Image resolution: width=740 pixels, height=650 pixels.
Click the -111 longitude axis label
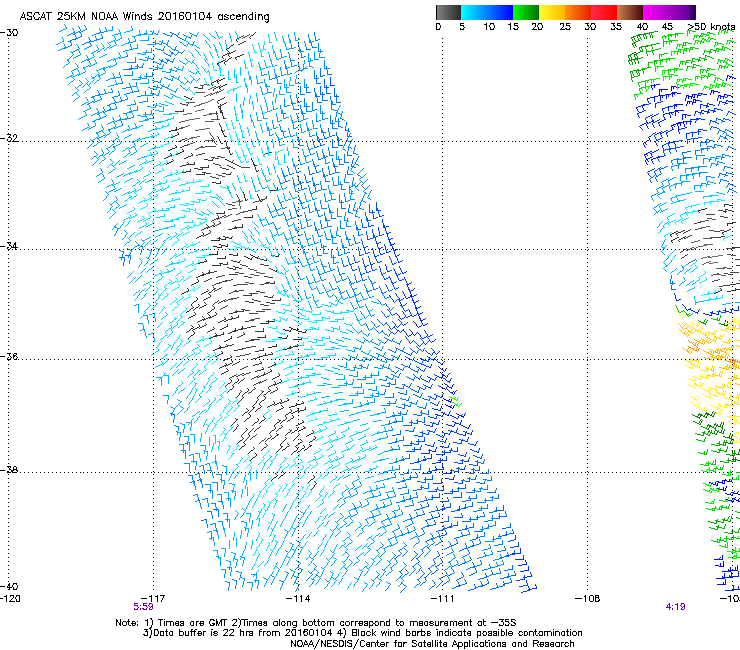coord(443,599)
